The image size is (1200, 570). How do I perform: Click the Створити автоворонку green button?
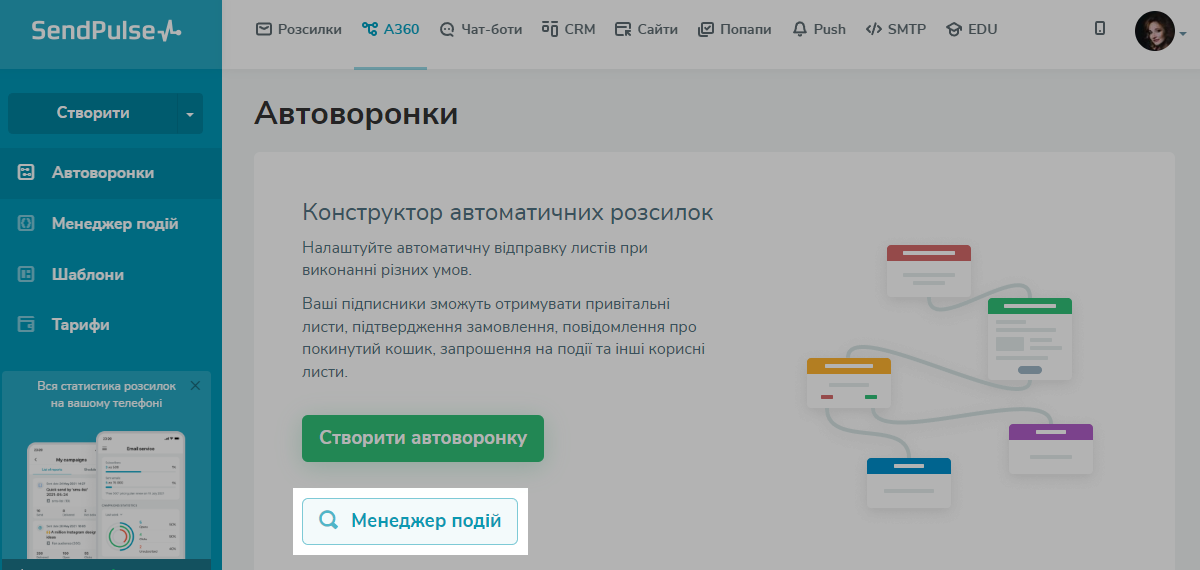423,438
